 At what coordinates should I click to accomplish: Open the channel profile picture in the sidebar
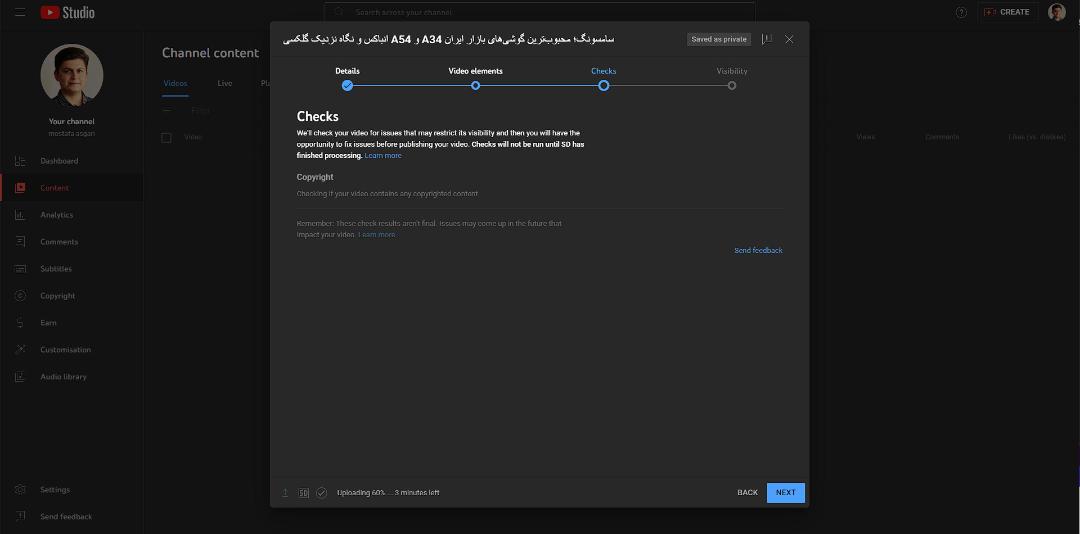[72, 75]
